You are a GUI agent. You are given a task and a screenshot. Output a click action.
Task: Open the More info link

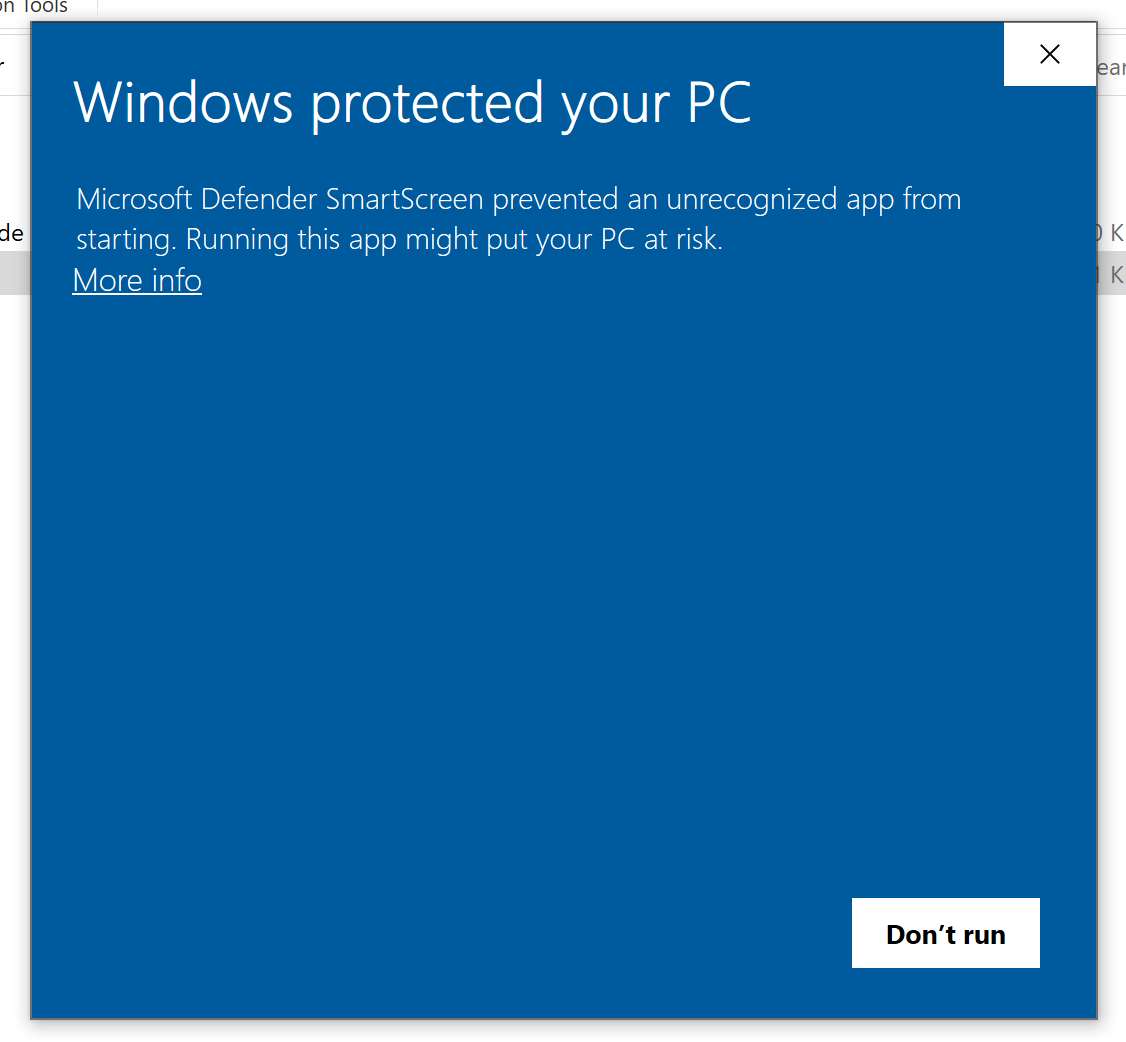[137, 281]
